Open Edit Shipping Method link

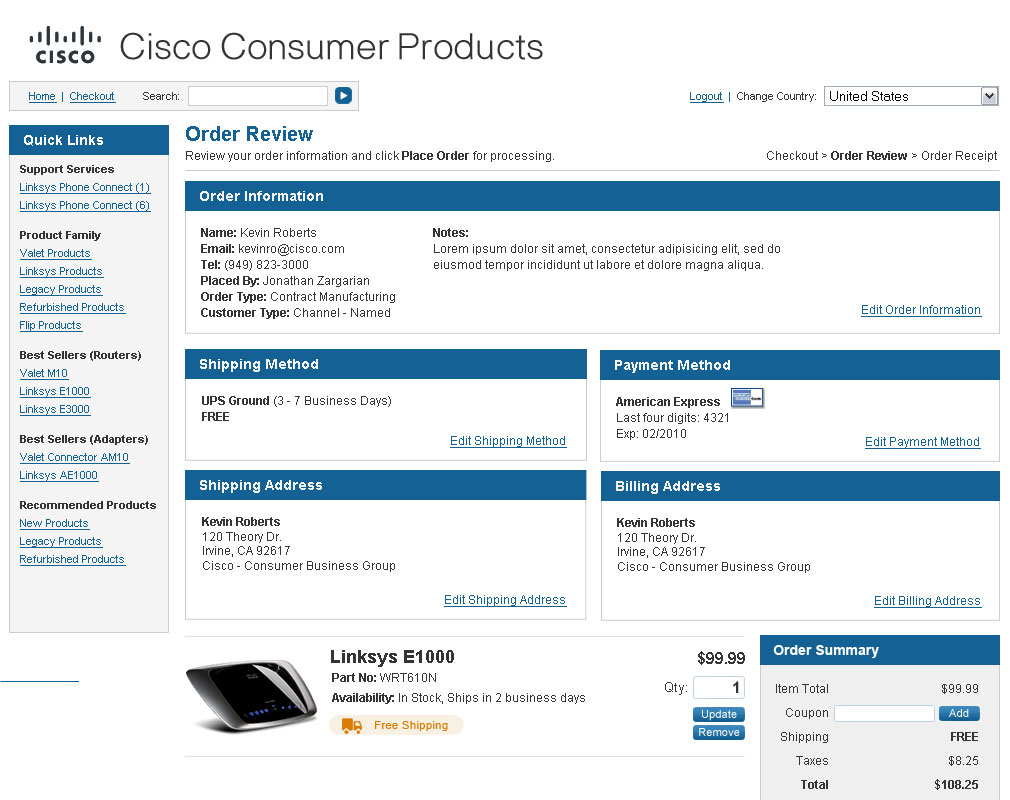click(508, 441)
